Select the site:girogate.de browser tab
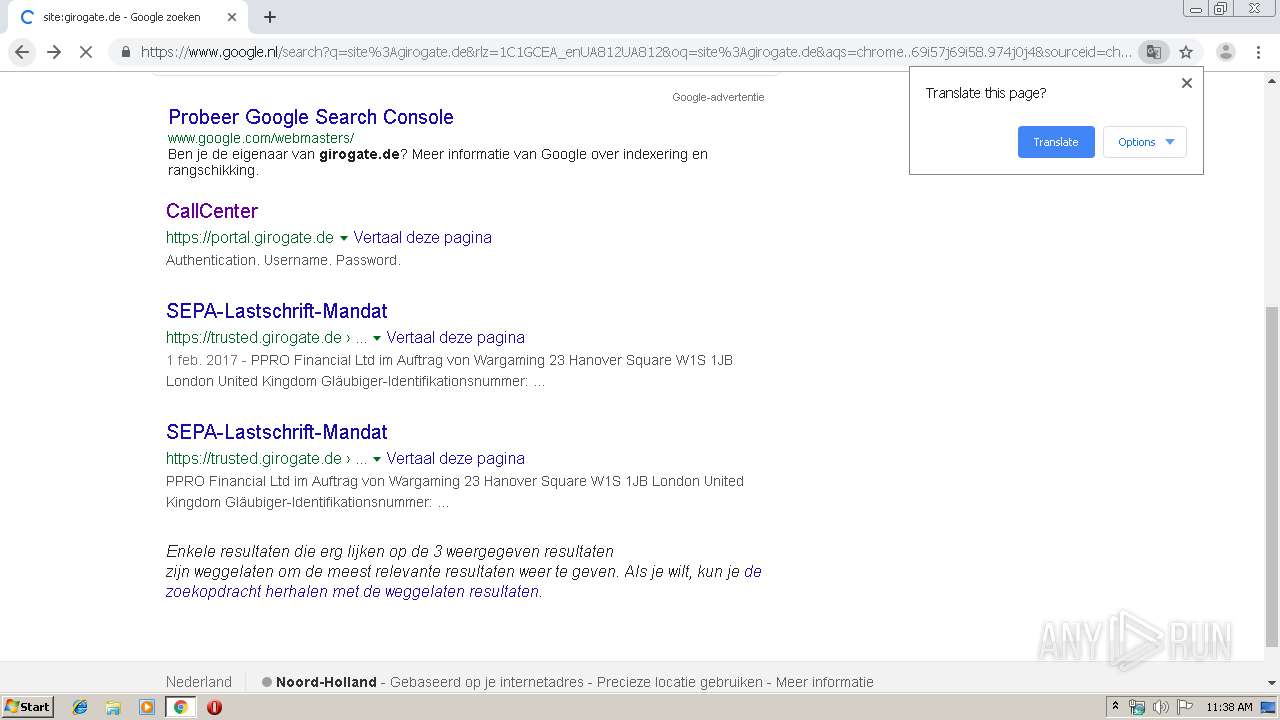This screenshot has height=720, width=1280. coord(122,17)
